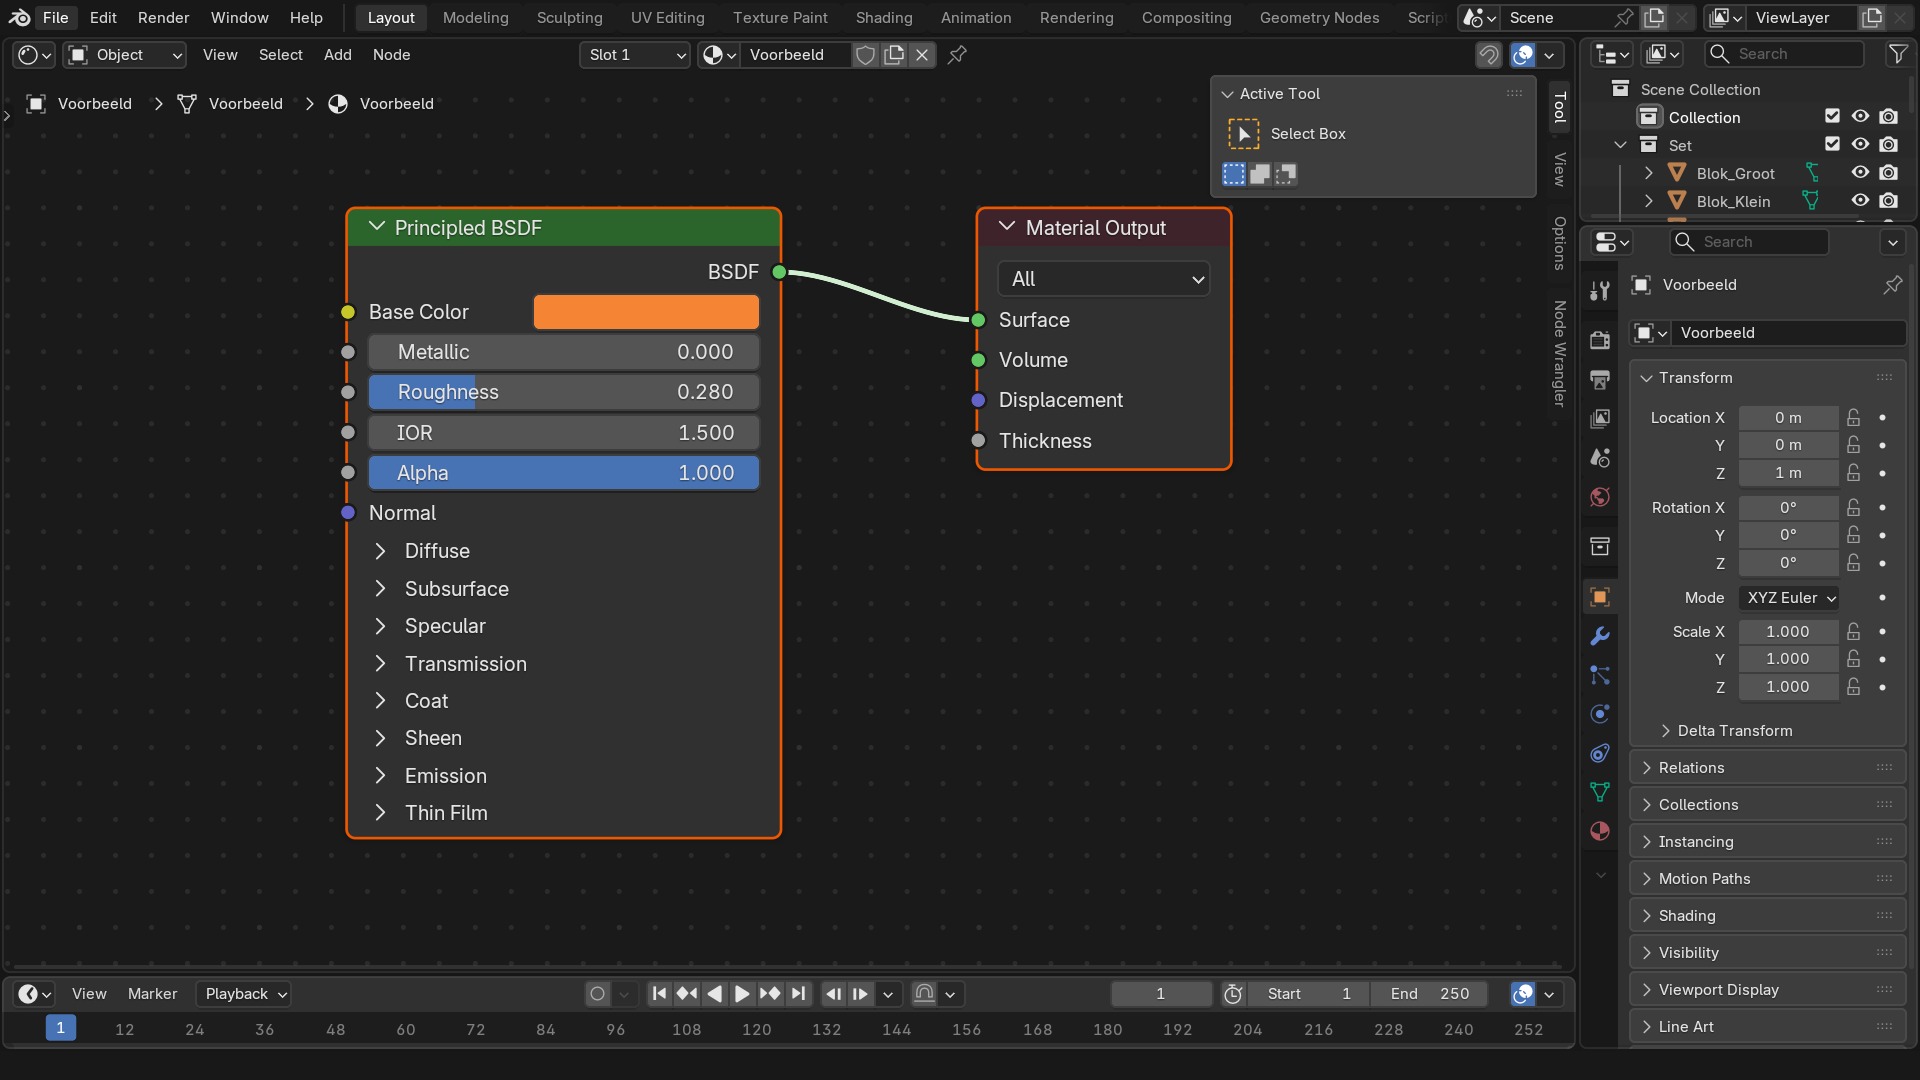1920x1080 pixels.
Task: Open the Object Data (mesh) properties tab
Action: [x=1600, y=792]
